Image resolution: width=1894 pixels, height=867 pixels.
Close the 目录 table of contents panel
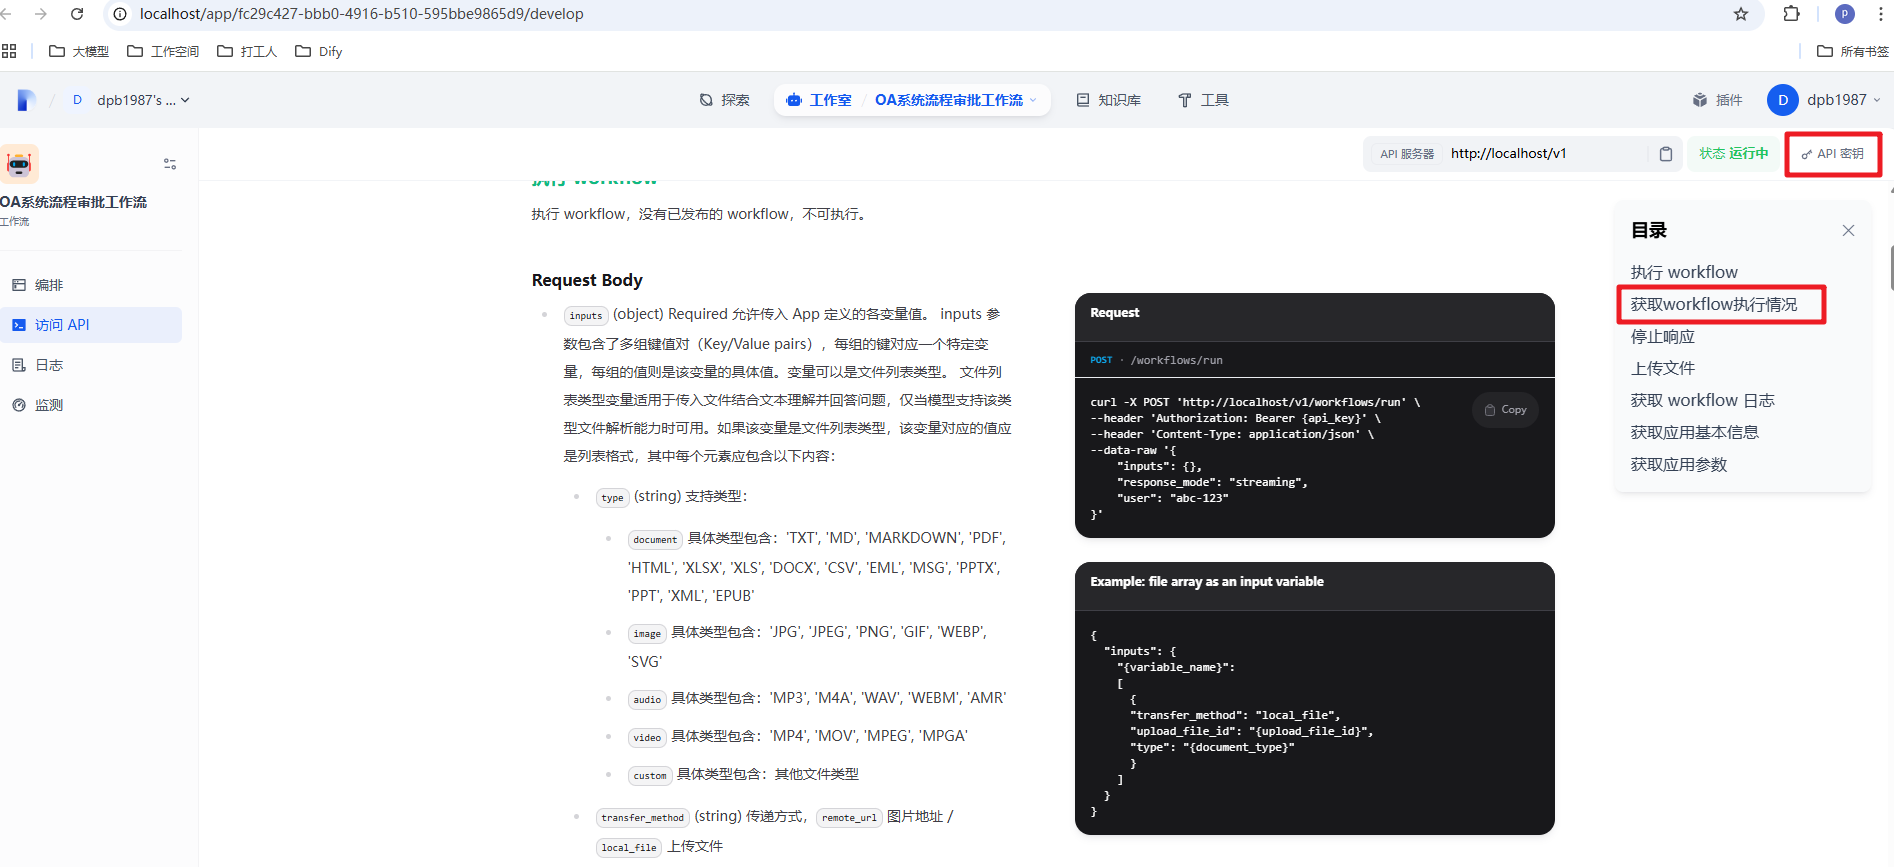pos(1848,231)
